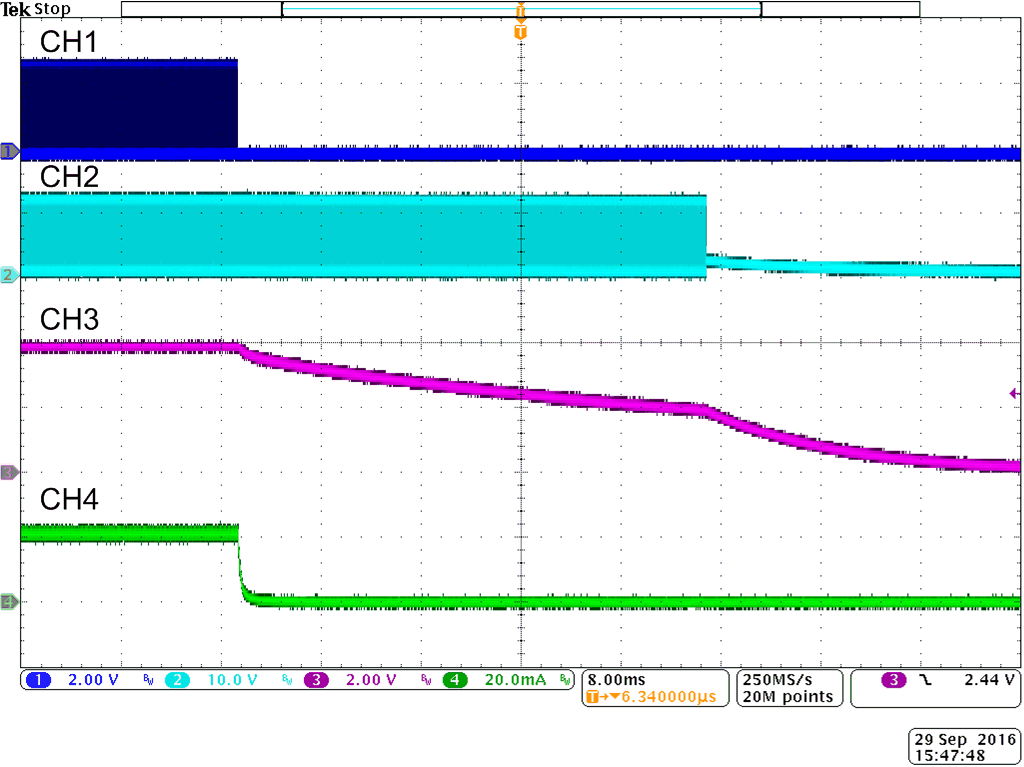Select the cyan channel 2 badge icon
Screen dimensions: 1024x767
click(x=176, y=680)
